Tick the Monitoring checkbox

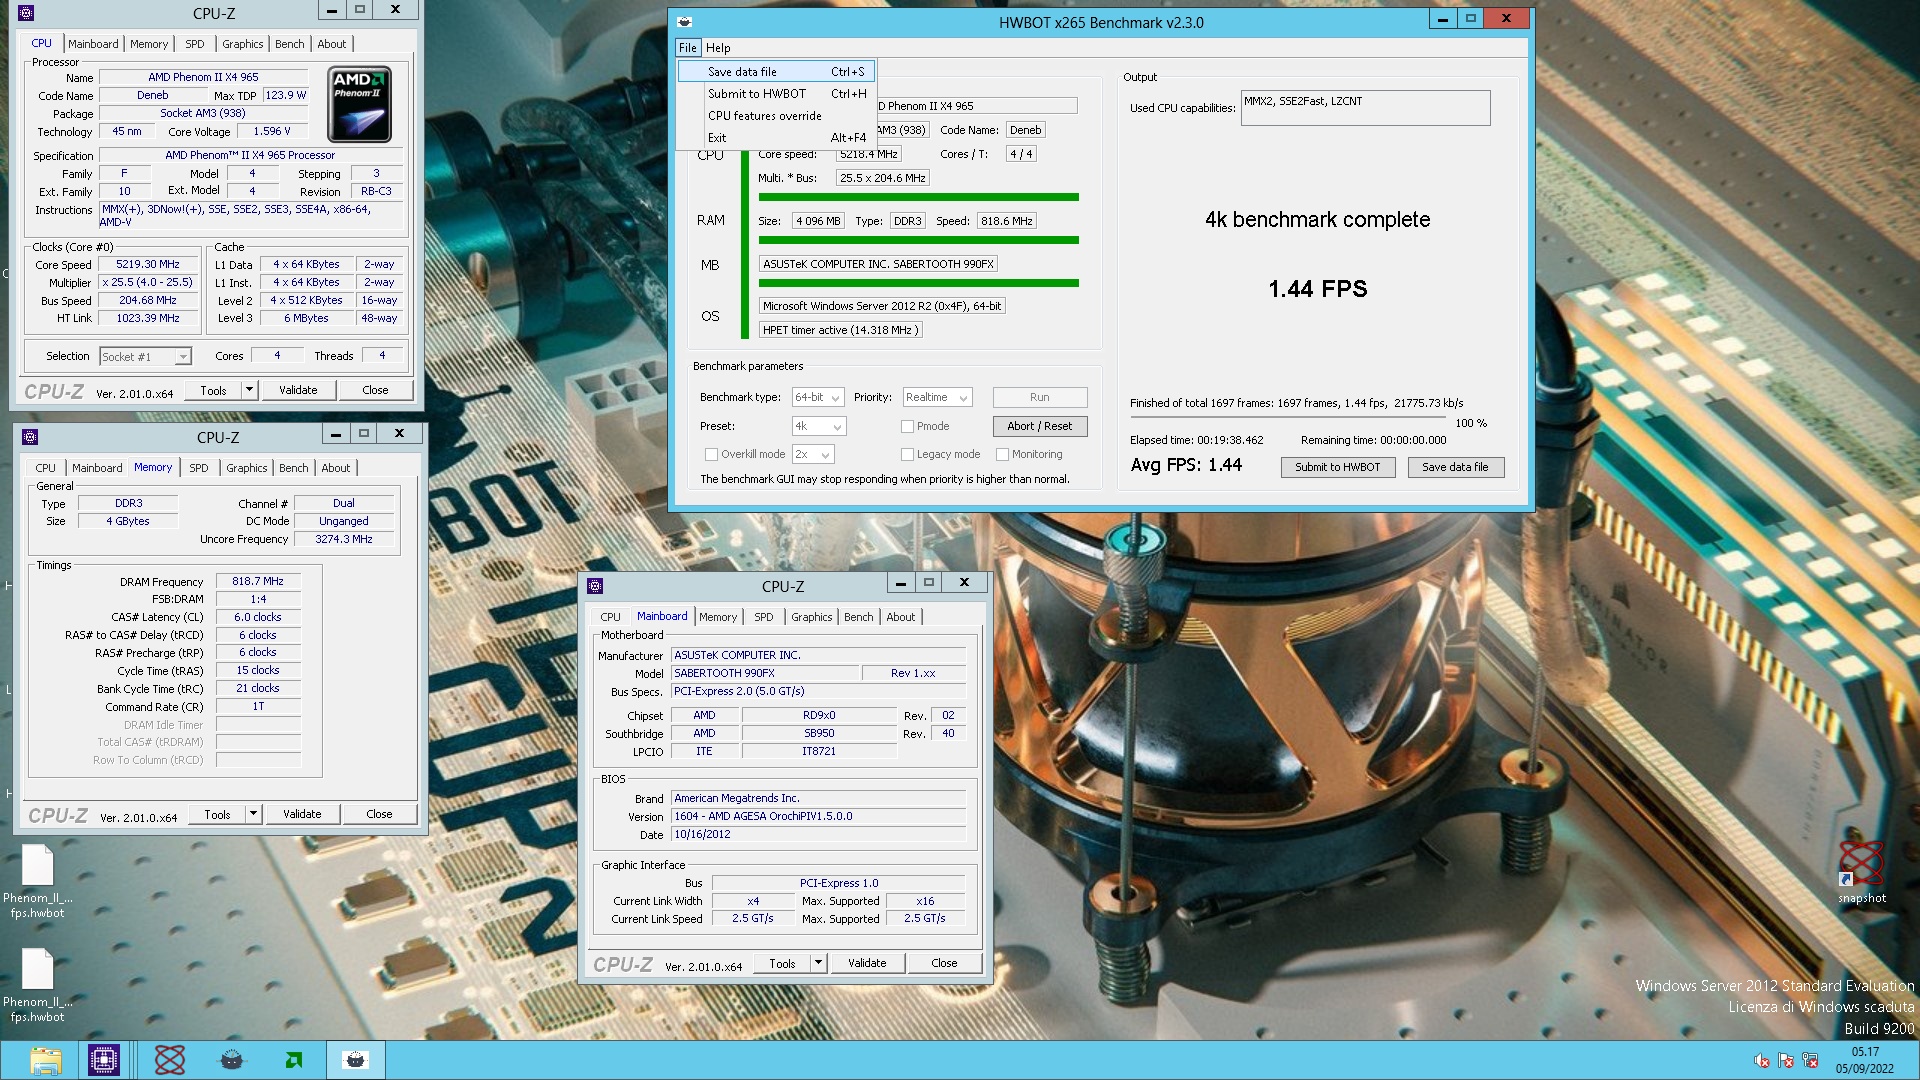tap(1002, 454)
